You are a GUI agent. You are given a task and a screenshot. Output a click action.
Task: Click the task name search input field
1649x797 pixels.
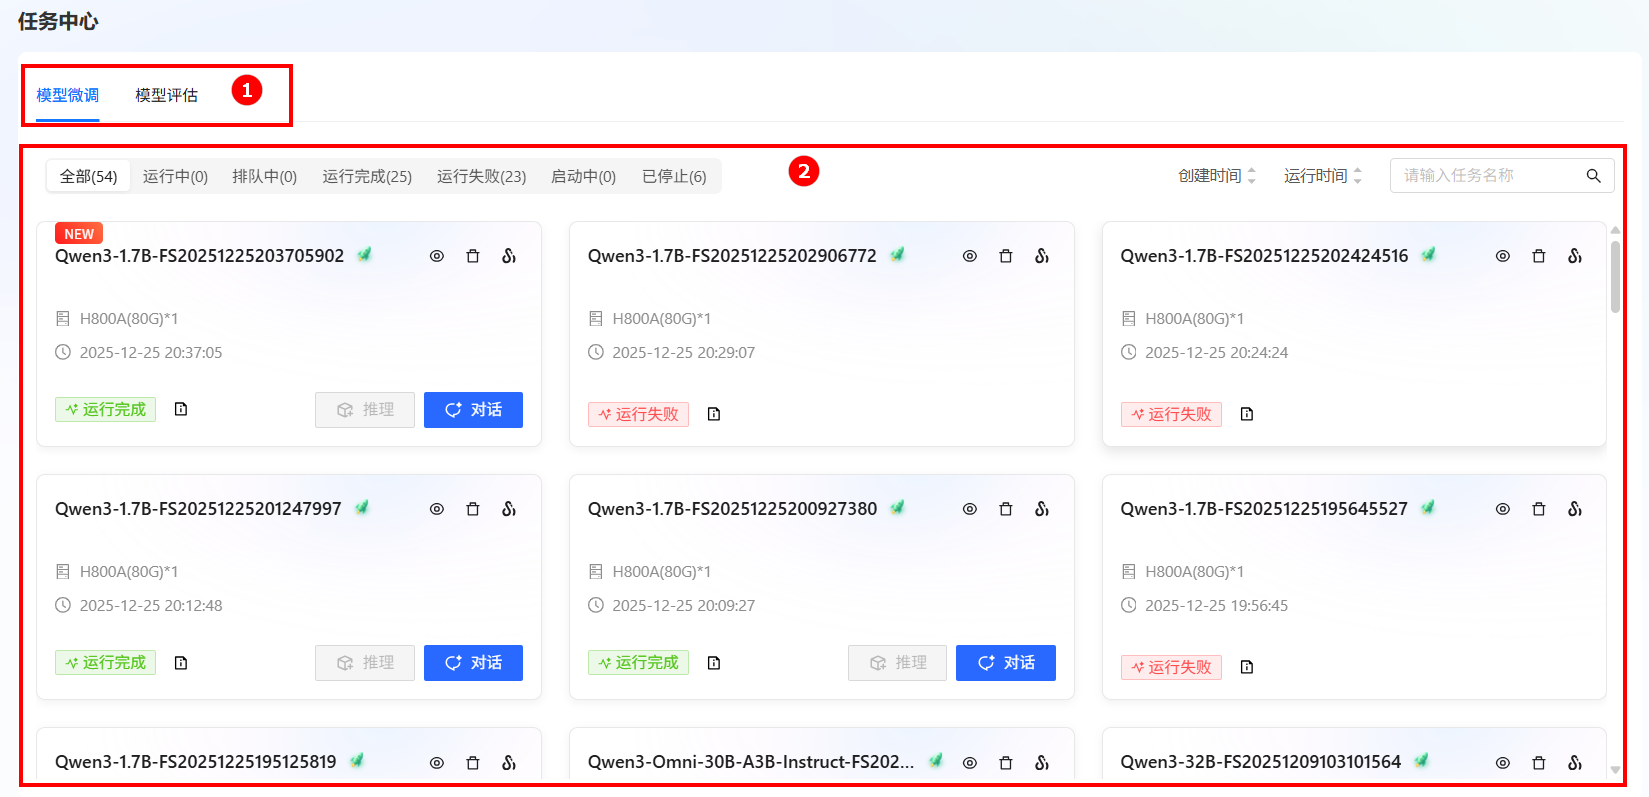[x=1485, y=176]
